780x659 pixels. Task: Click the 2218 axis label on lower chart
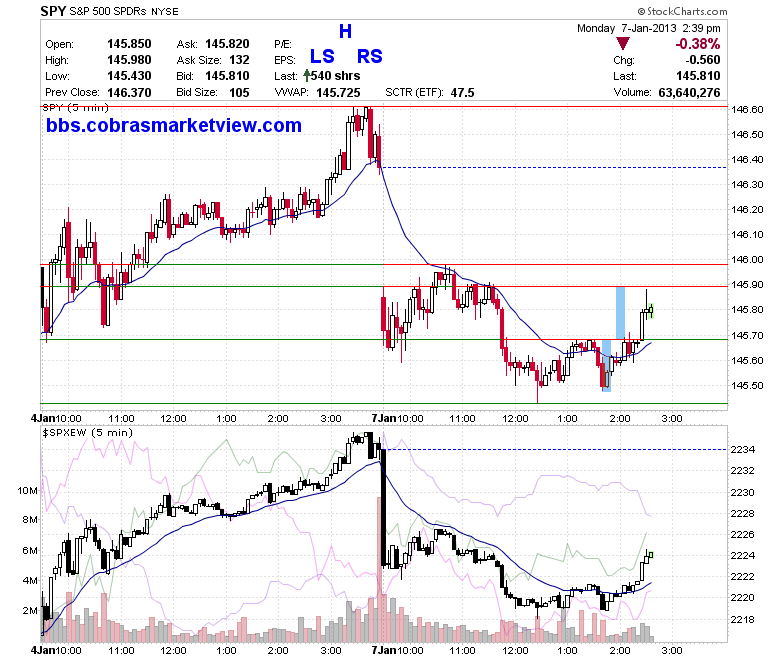coord(742,620)
